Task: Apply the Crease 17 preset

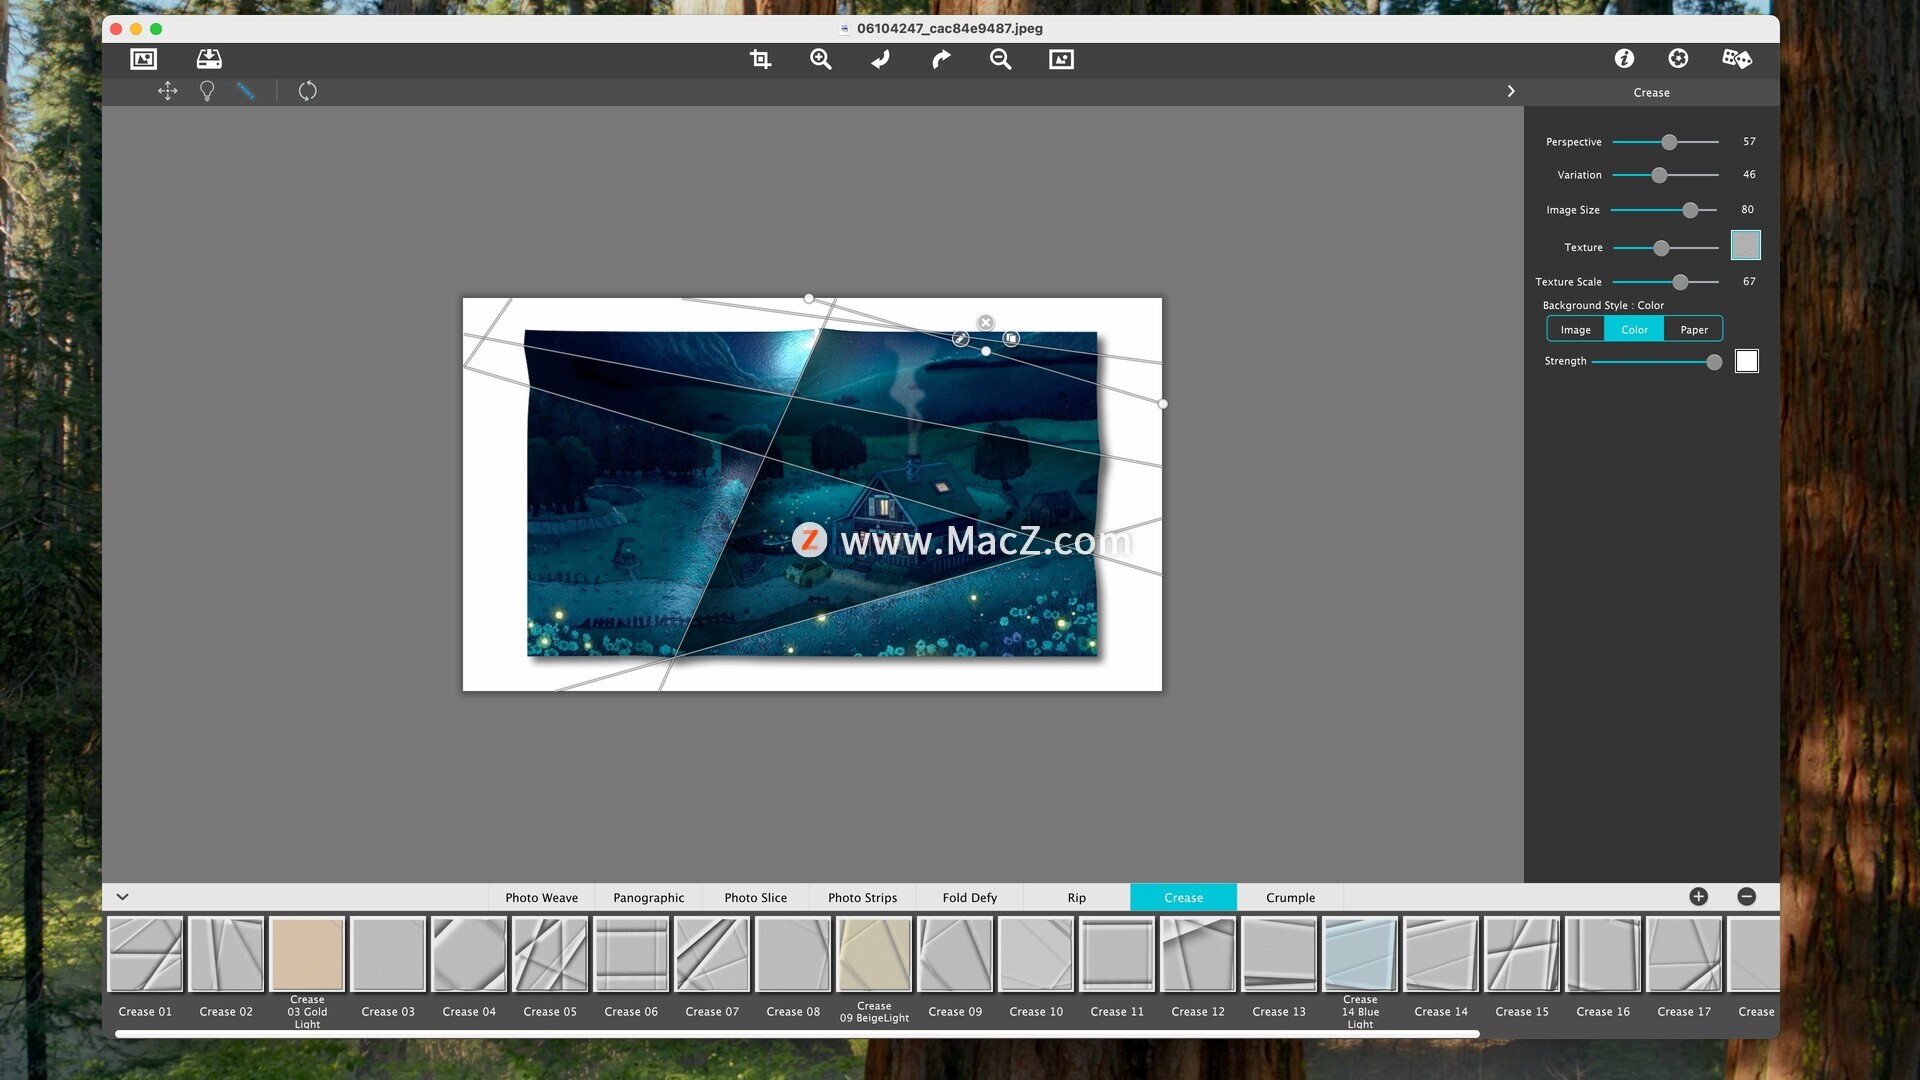Action: (1684, 954)
